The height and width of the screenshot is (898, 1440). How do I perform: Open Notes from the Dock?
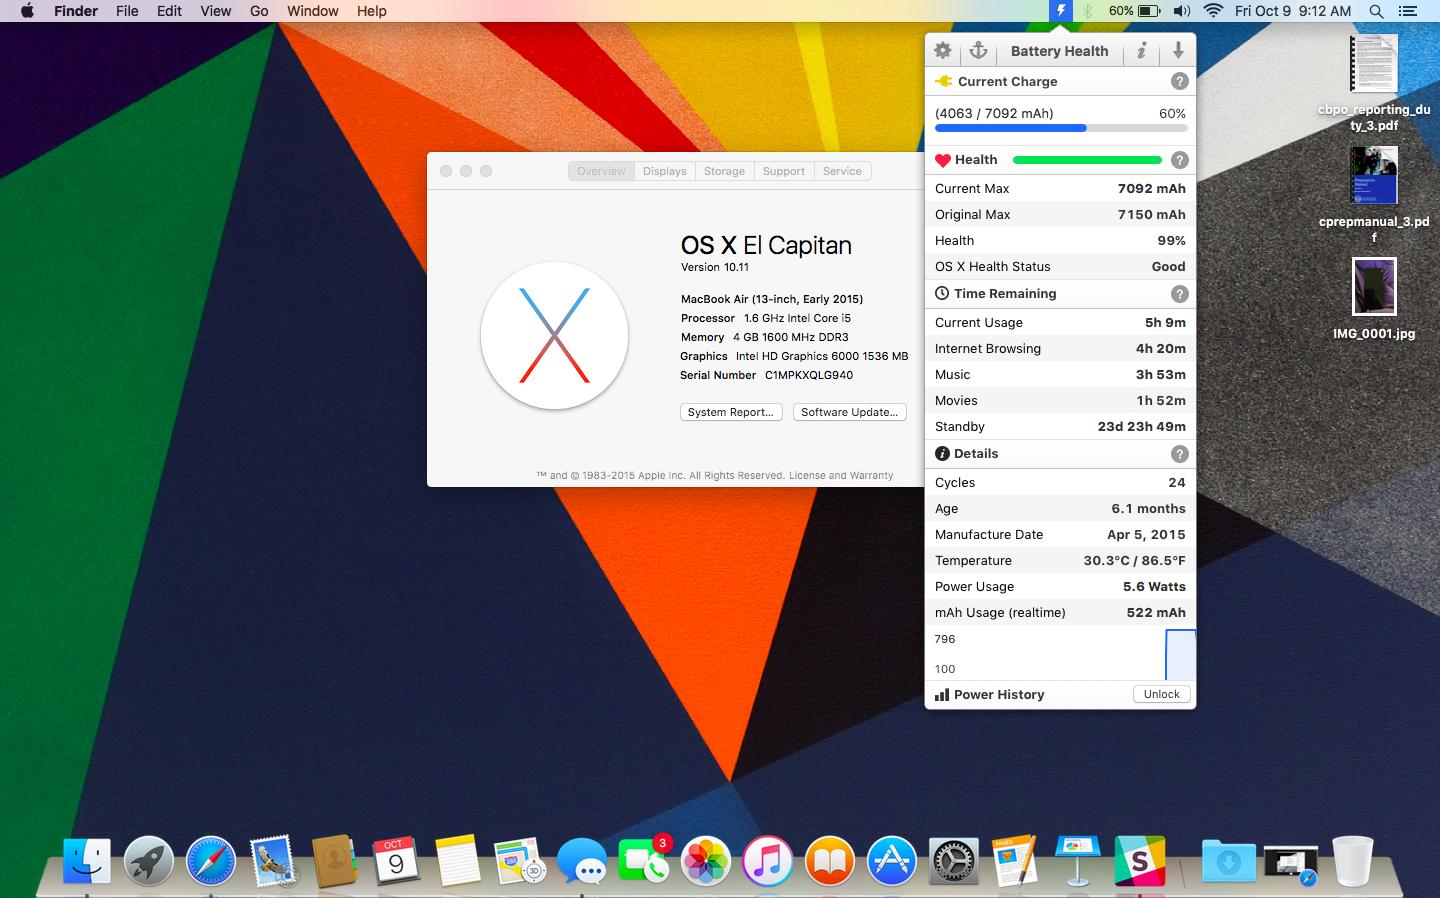pos(458,860)
